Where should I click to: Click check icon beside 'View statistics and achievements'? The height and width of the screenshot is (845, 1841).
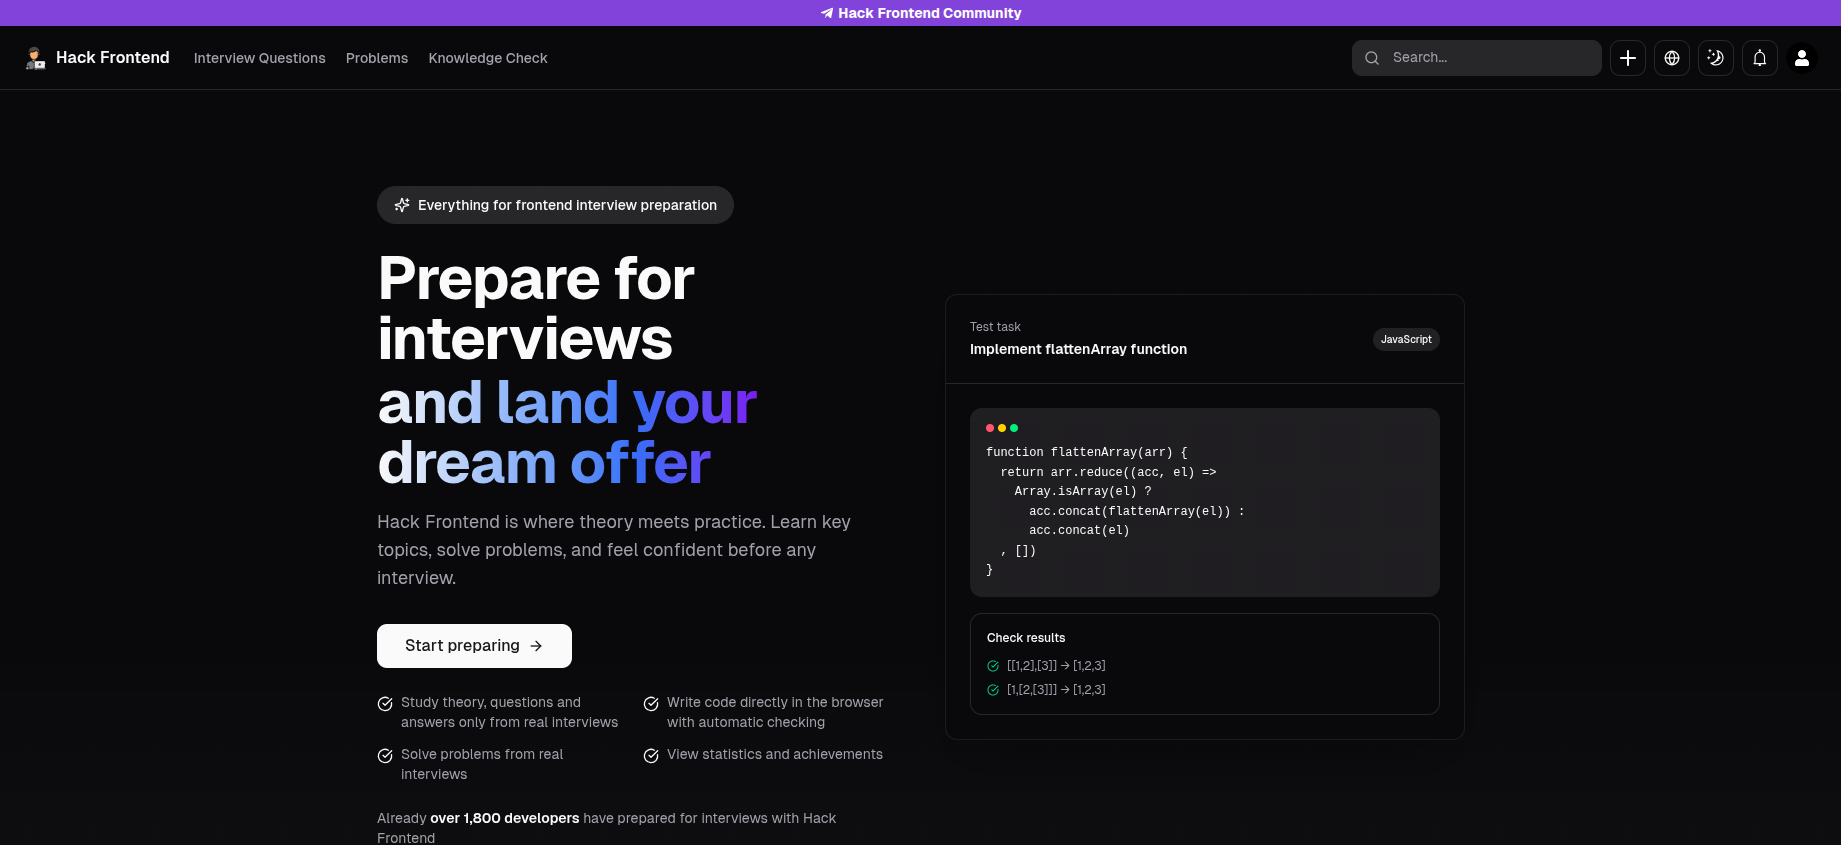pos(651,756)
